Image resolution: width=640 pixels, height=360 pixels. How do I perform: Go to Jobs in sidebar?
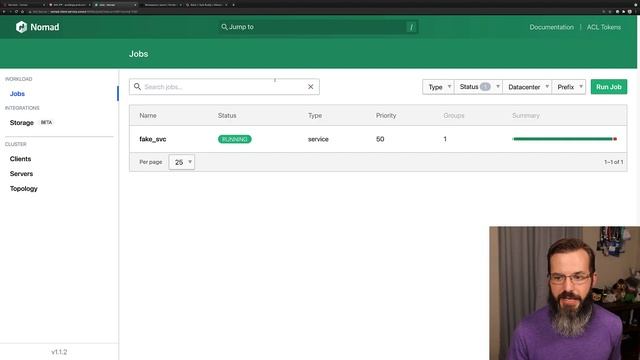pos(17,93)
